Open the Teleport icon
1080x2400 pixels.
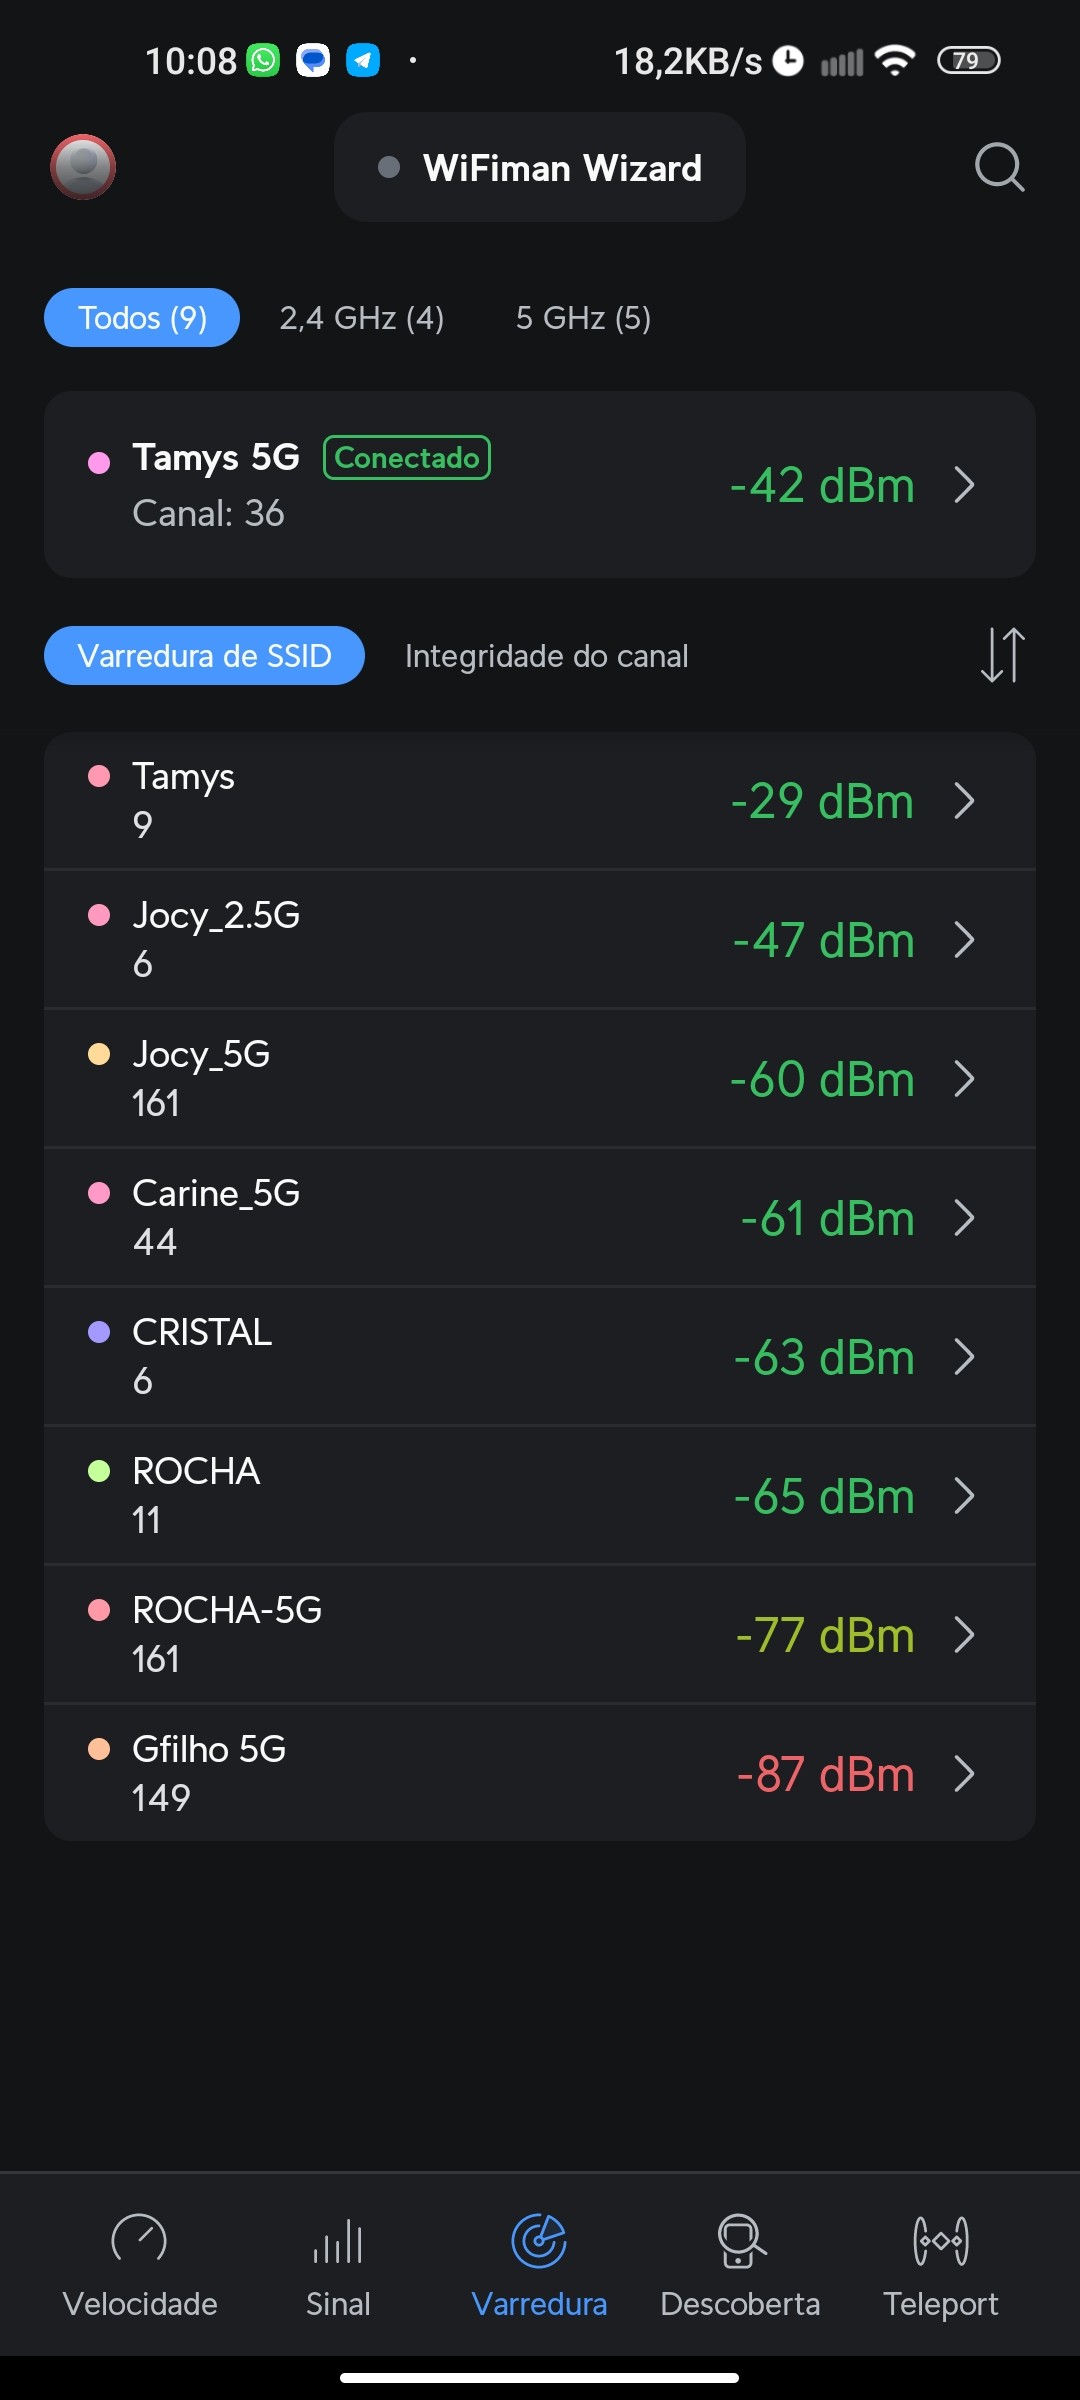click(940, 2240)
